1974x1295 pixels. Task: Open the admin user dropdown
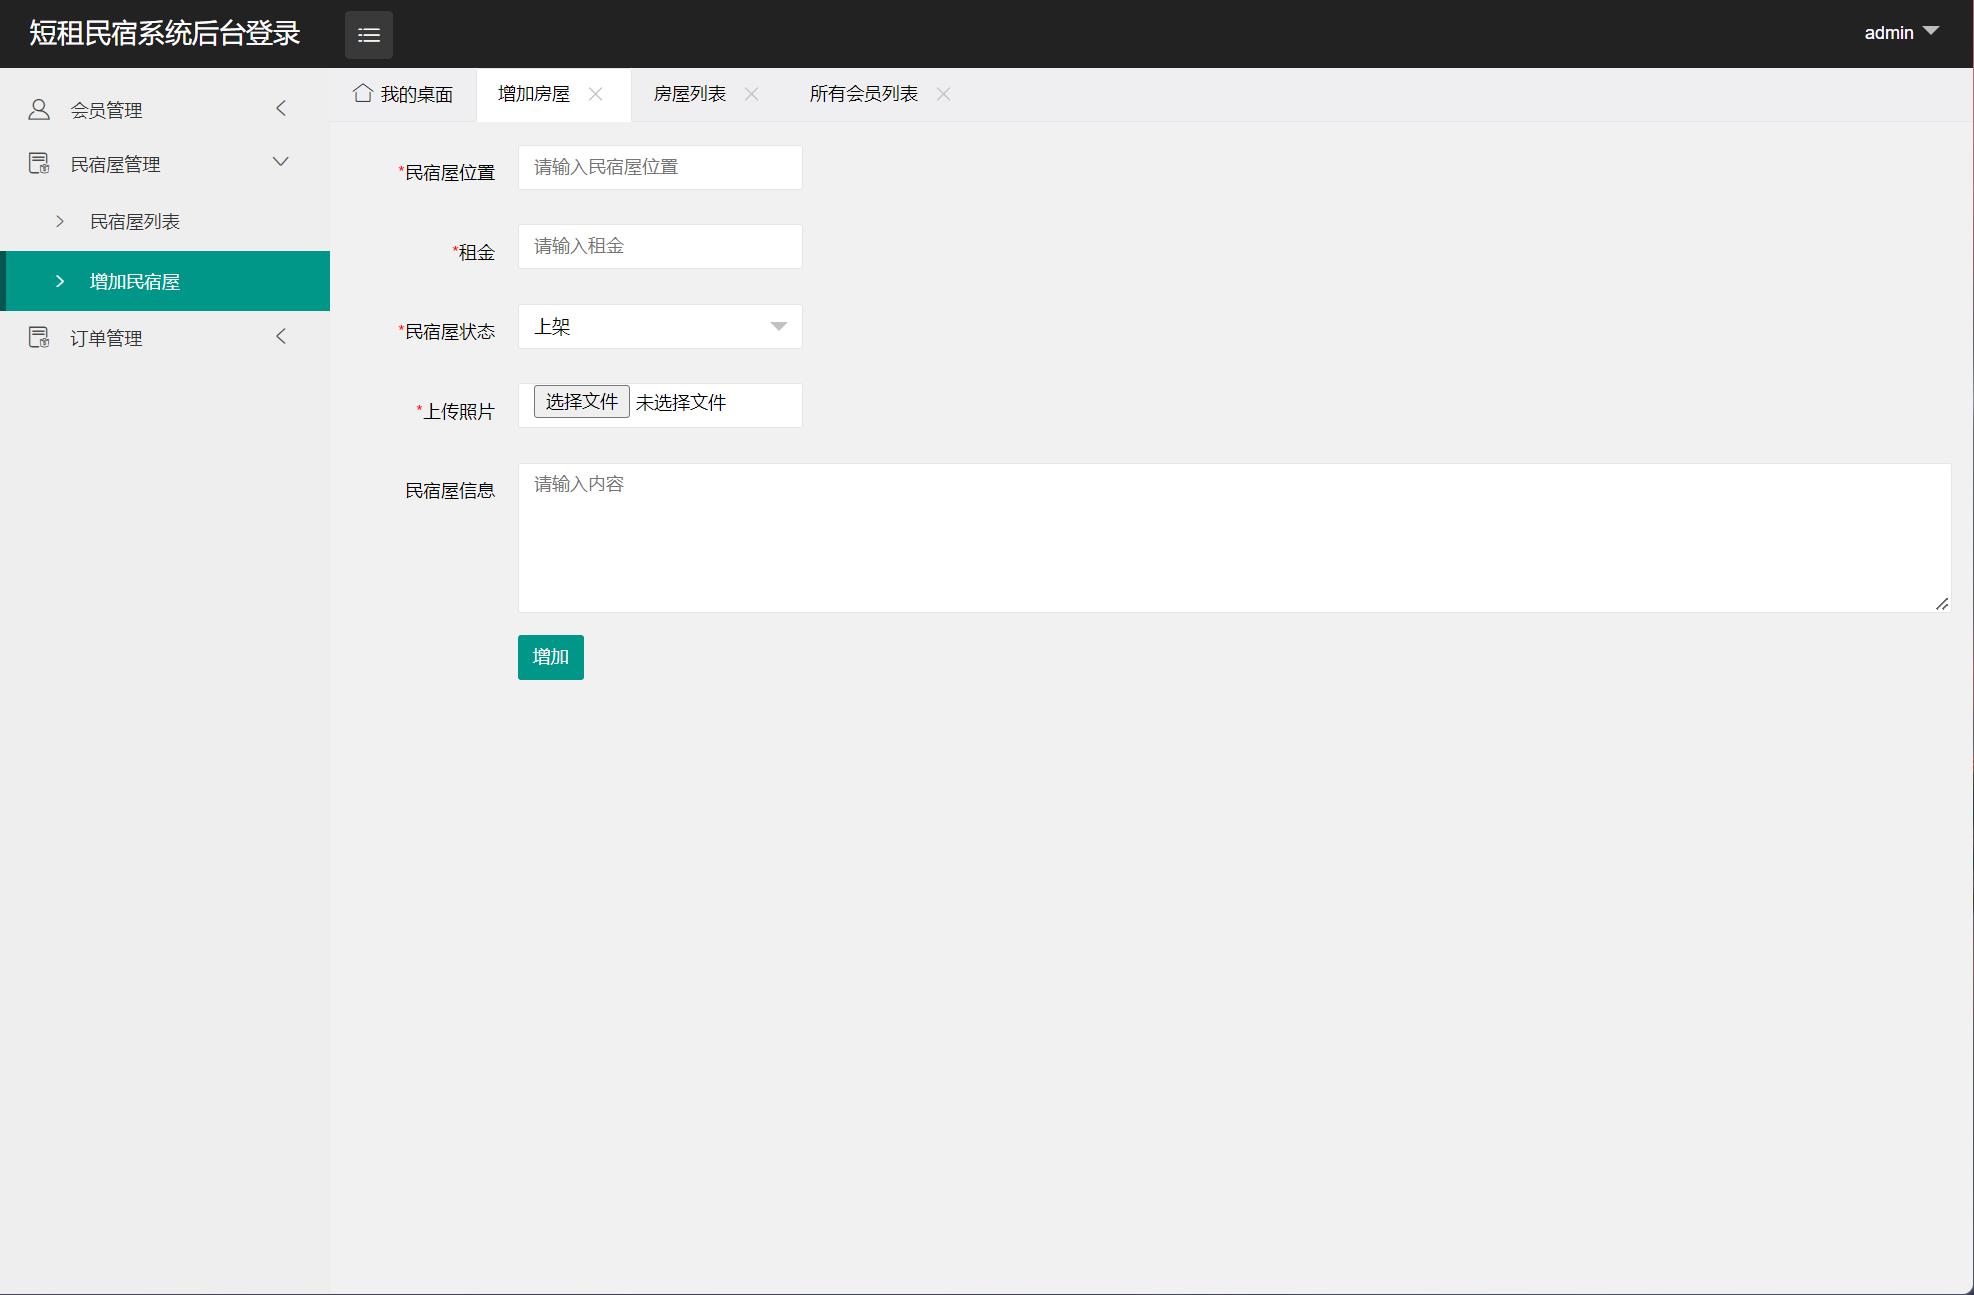tap(1901, 32)
